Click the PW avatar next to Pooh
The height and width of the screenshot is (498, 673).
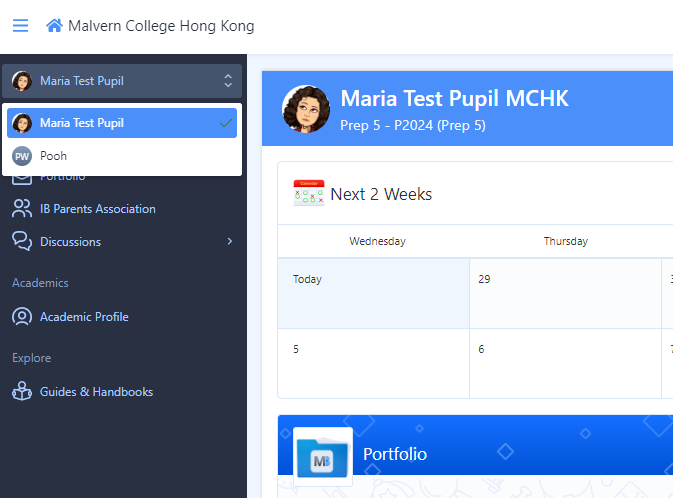click(x=22, y=156)
